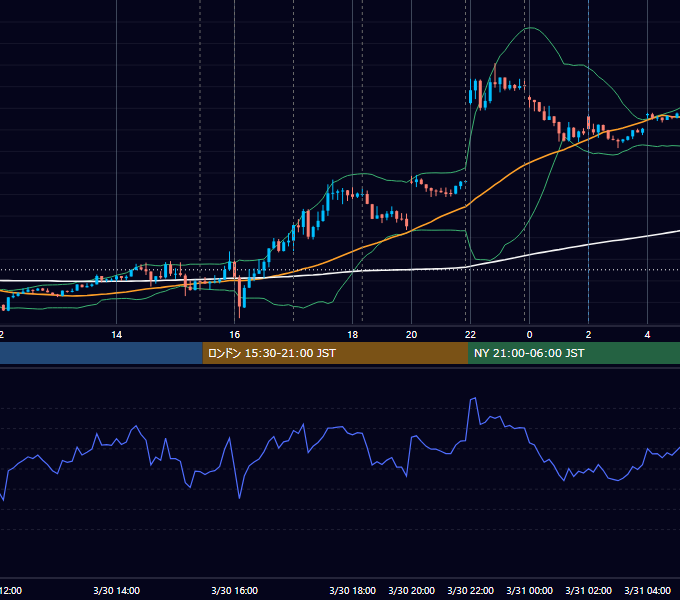Select the "16" hour label on price chart axis
This screenshot has height=600, width=680.
pyautogui.click(x=235, y=335)
